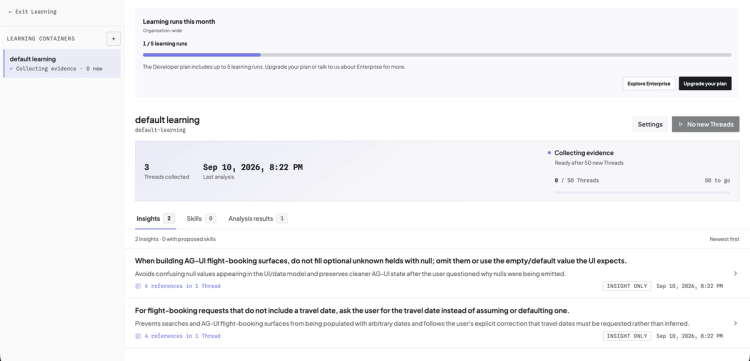Screen dimensions: 750x361
Task: Click Upgrade your plan button
Action: 705,84
